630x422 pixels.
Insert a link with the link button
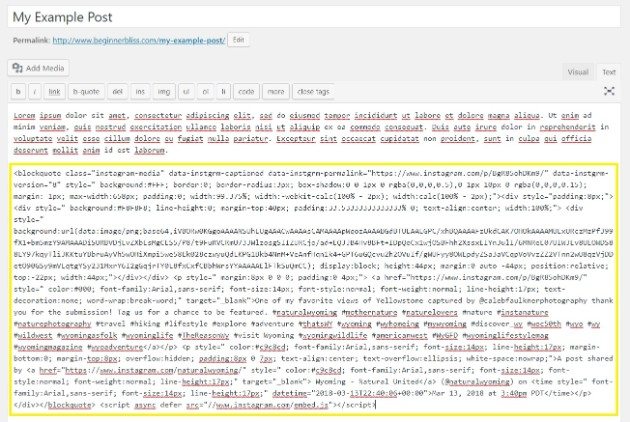(x=56, y=90)
